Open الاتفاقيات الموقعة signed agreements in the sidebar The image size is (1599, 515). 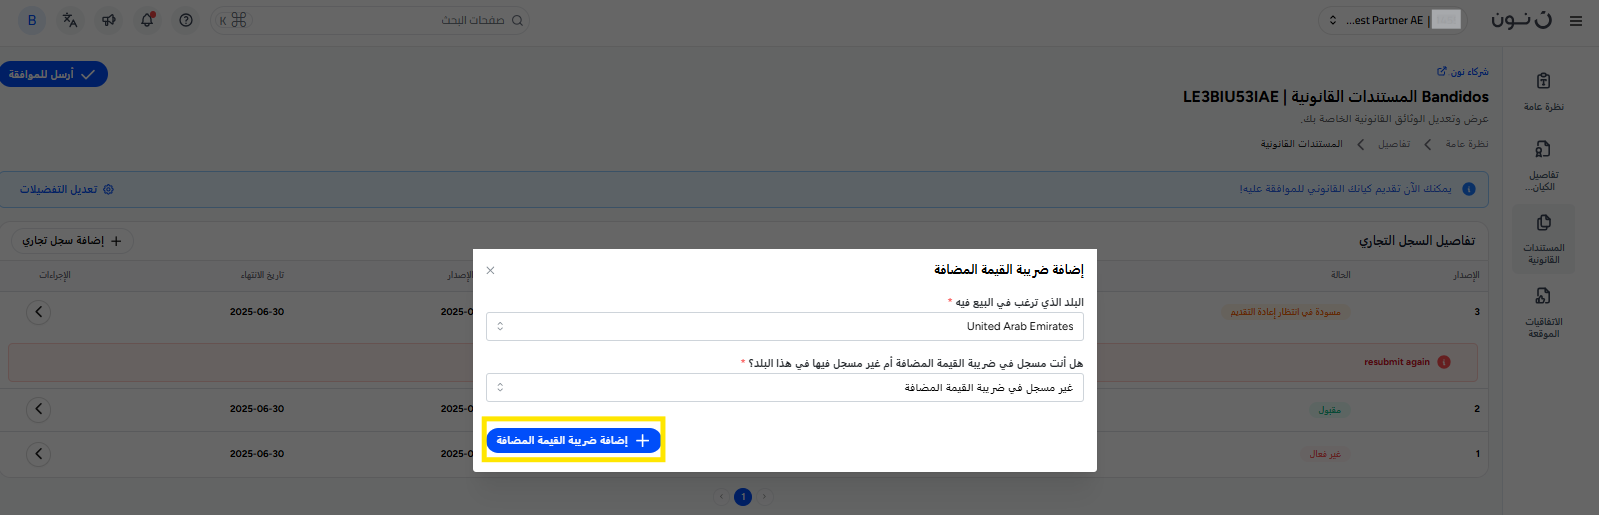click(1544, 312)
